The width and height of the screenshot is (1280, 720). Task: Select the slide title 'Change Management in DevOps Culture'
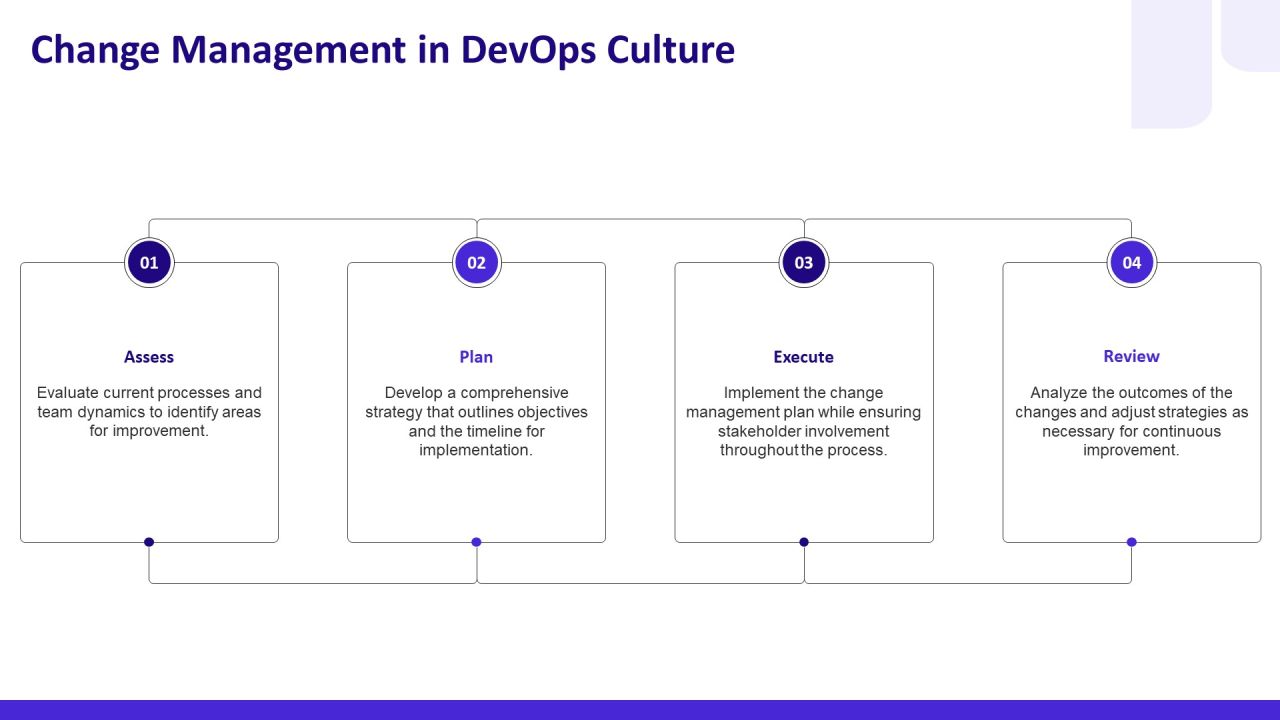(383, 49)
